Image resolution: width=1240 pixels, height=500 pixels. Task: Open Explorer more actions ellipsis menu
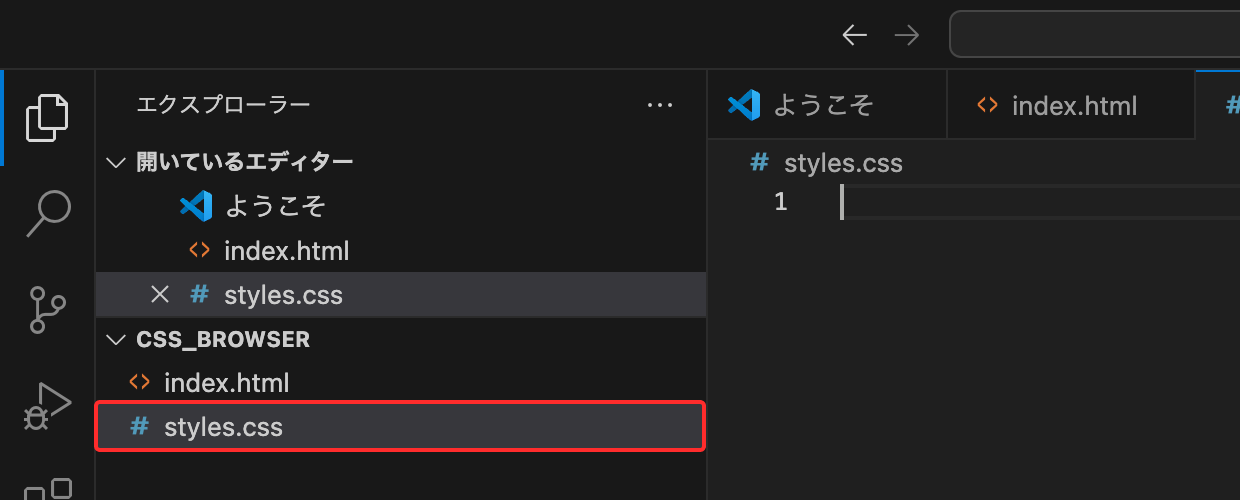(x=660, y=104)
